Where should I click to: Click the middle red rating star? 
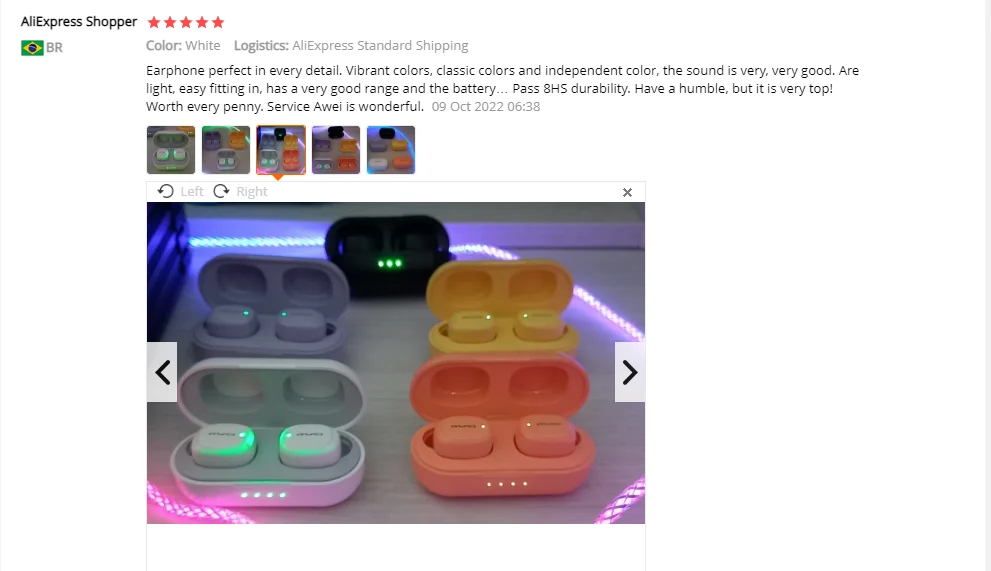pos(186,23)
